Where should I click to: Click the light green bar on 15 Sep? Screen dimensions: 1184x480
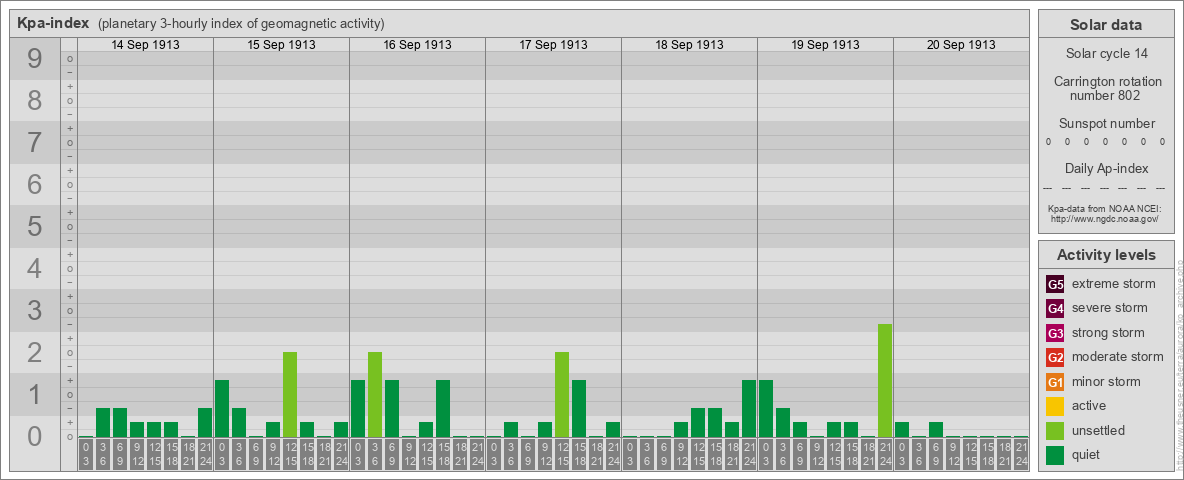pyautogui.click(x=290, y=394)
